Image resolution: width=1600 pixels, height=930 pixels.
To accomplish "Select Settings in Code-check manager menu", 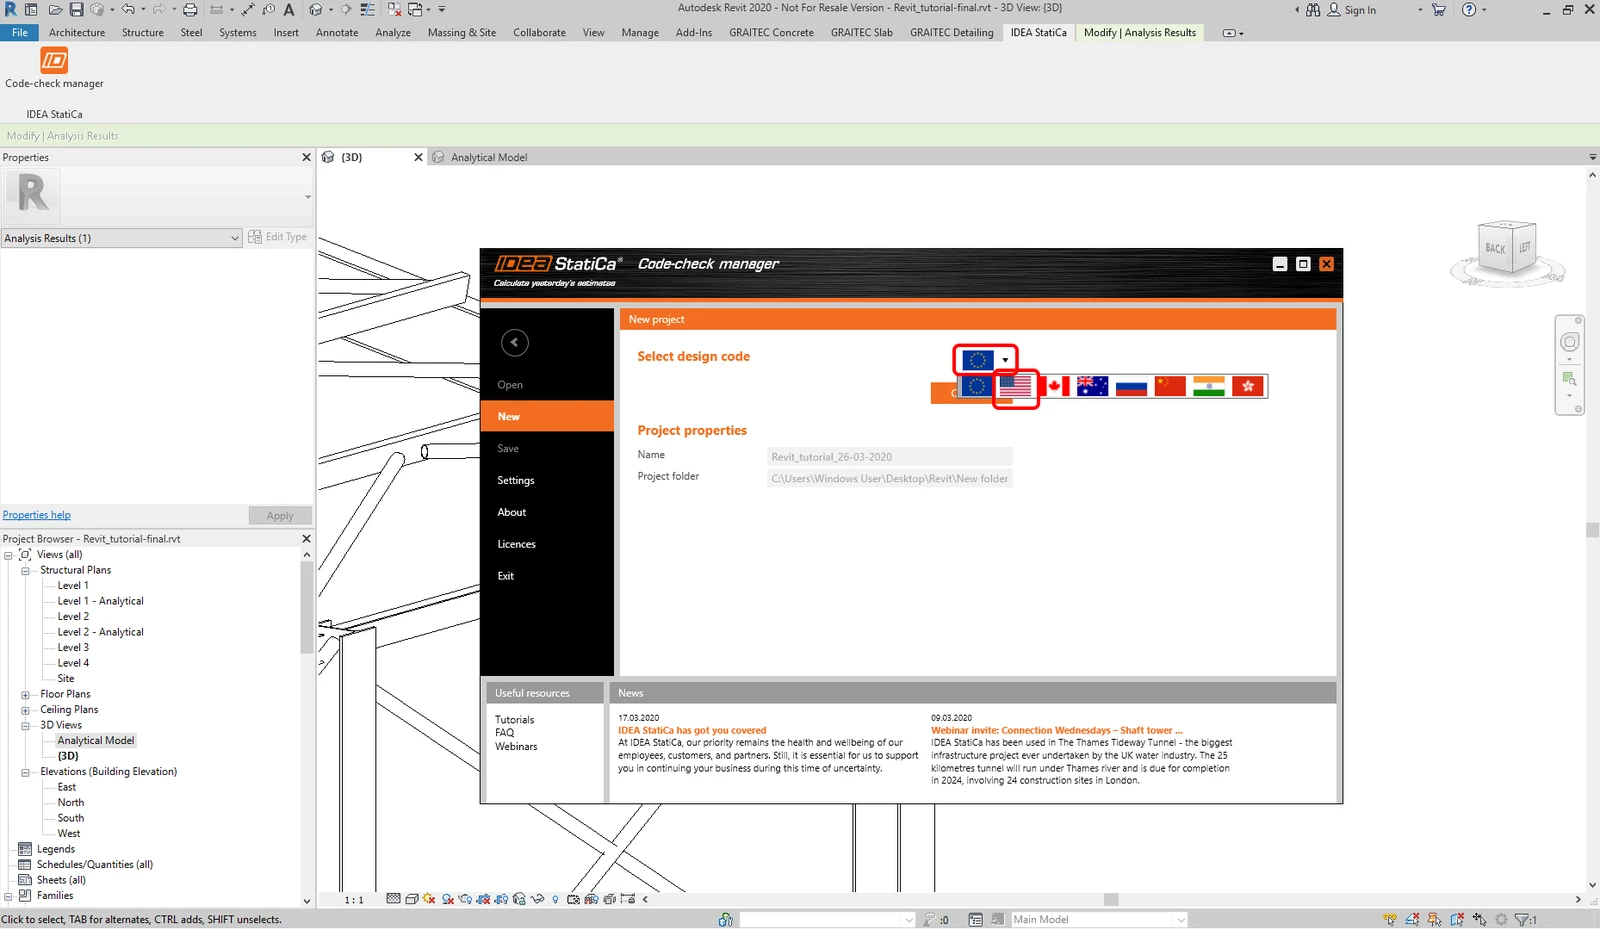I will [x=516, y=481].
